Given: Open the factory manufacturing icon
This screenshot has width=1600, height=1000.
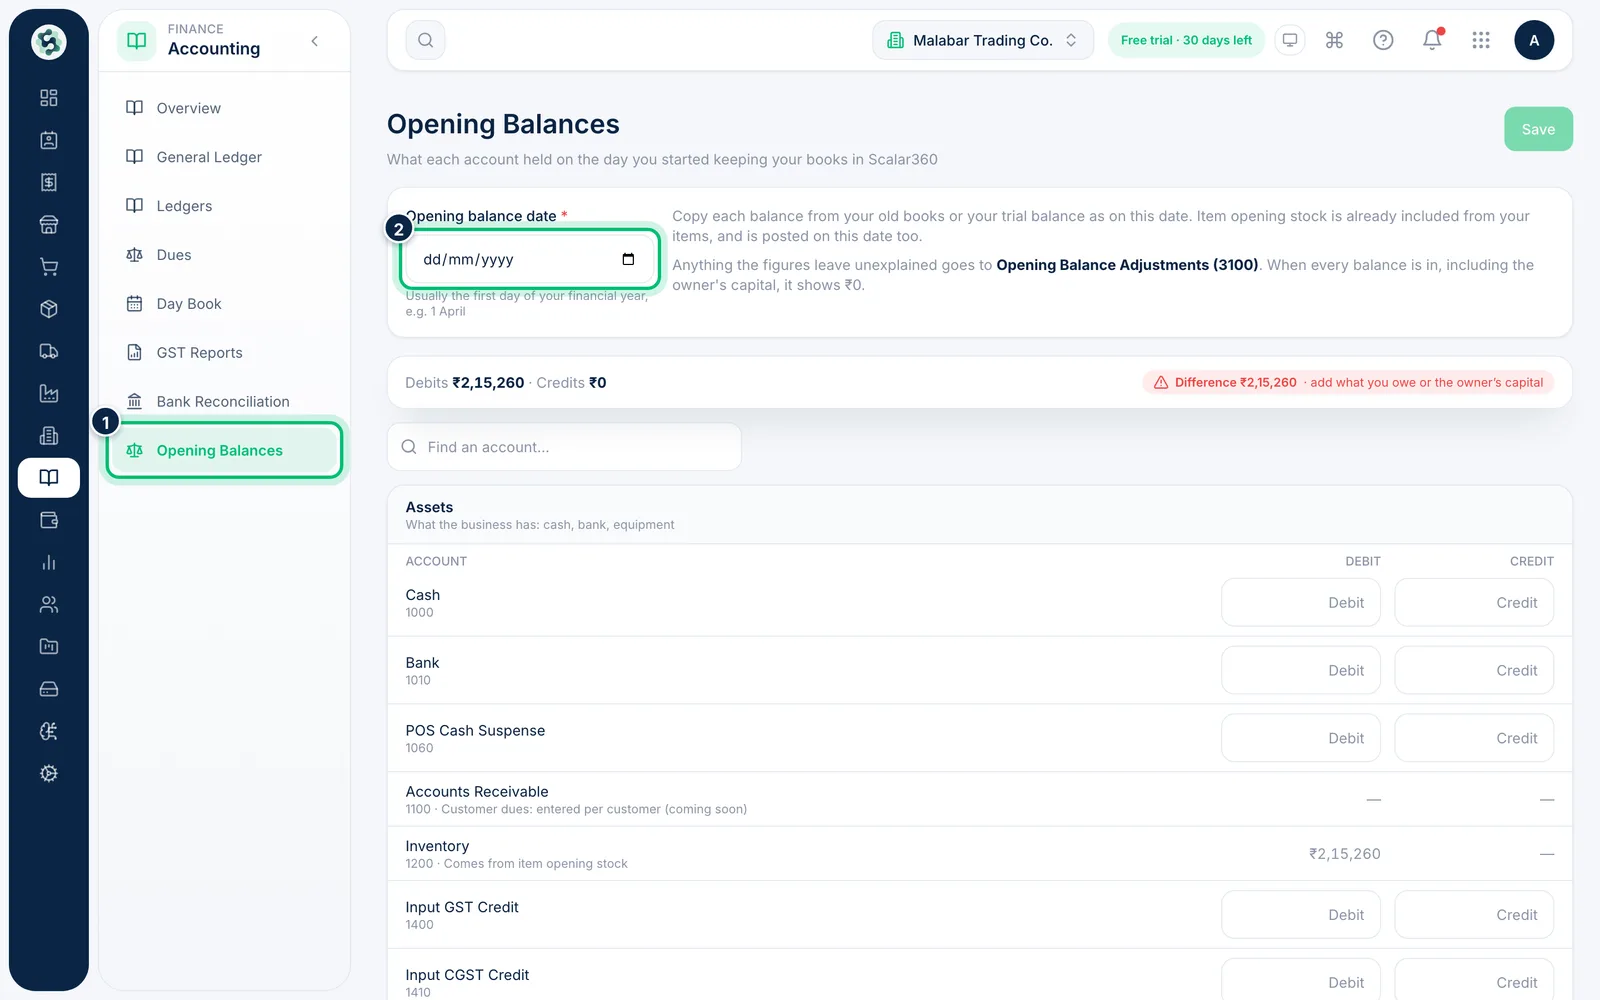Looking at the screenshot, I should [x=48, y=394].
